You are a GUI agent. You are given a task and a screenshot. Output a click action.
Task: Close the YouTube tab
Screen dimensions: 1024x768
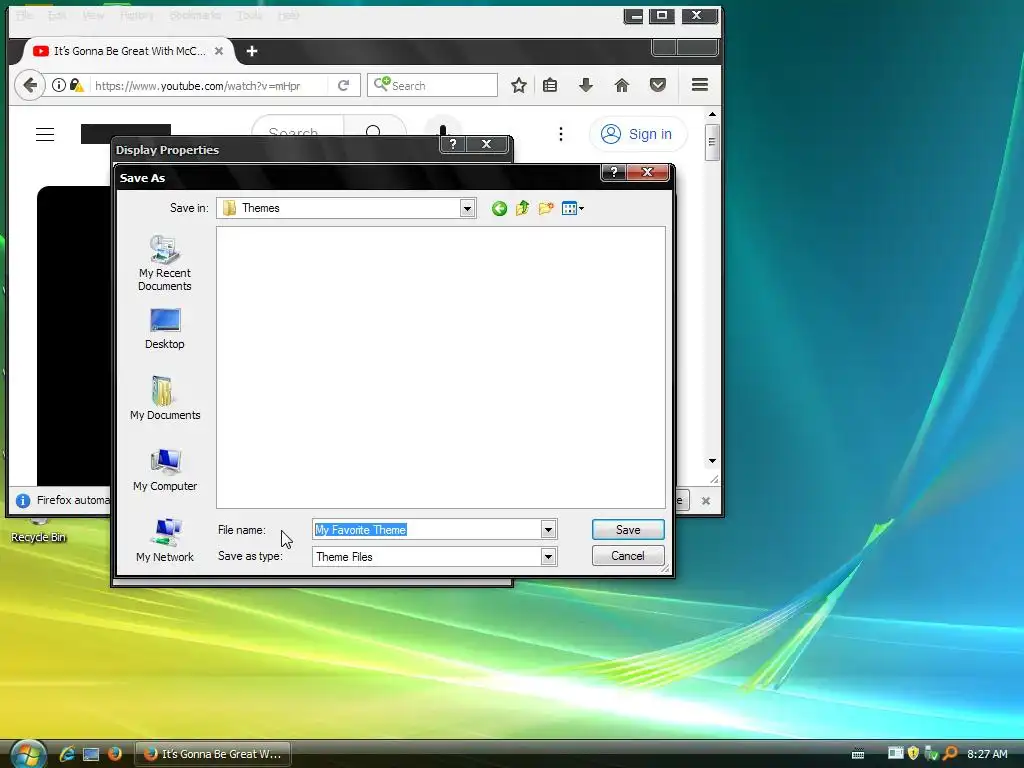pyautogui.click(x=219, y=51)
